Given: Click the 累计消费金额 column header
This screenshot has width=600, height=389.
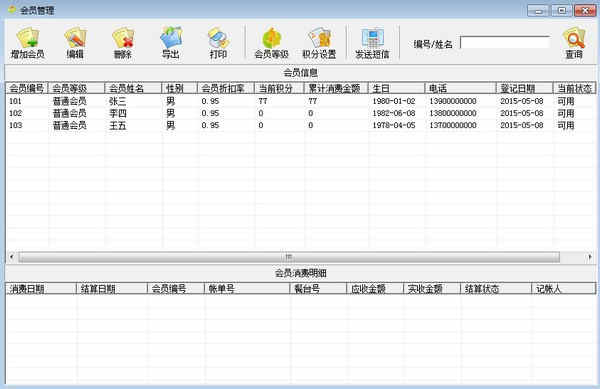Looking at the screenshot, I should [x=336, y=88].
